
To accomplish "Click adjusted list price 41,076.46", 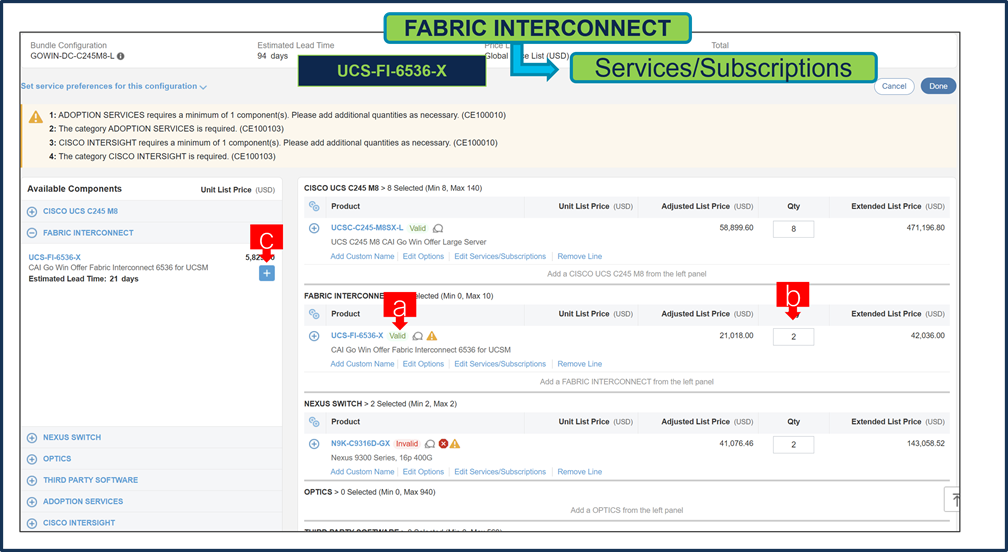I will (x=737, y=444).
